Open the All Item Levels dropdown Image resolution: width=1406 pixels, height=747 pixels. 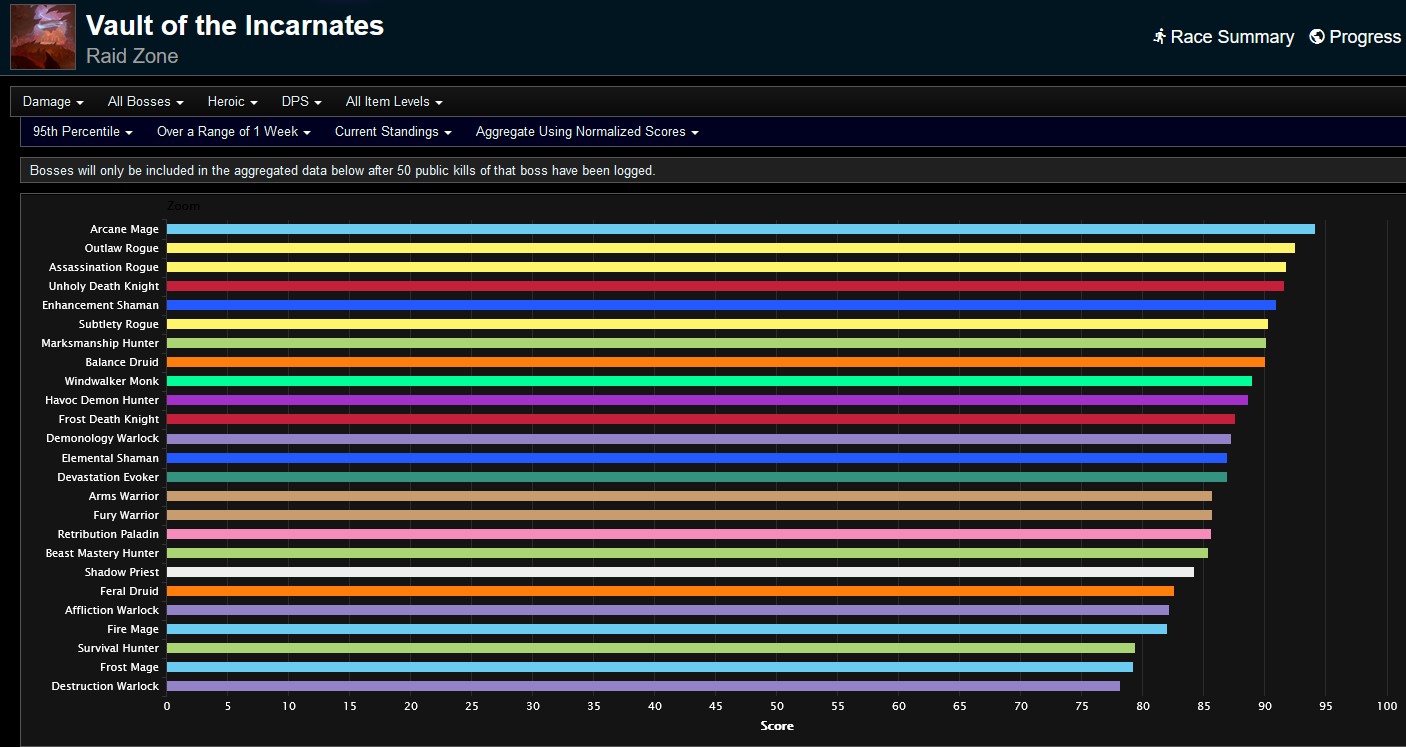pos(393,101)
